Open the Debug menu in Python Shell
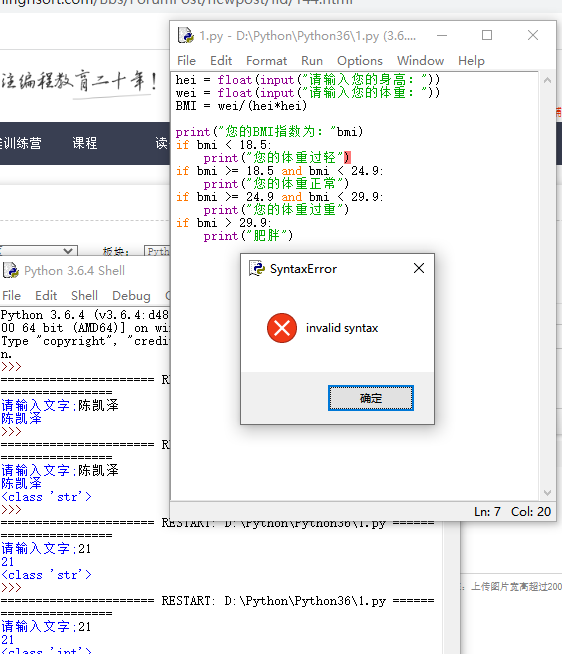This screenshot has height=654, width=562. pos(131,296)
